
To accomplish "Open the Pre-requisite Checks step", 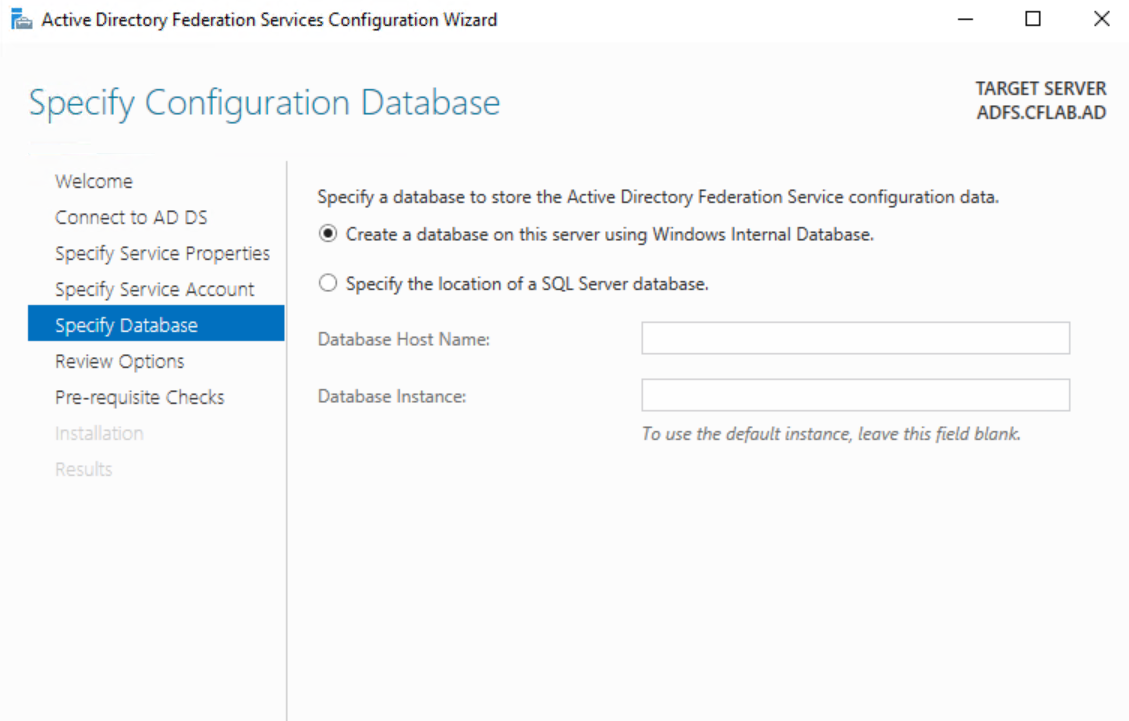I will (140, 397).
